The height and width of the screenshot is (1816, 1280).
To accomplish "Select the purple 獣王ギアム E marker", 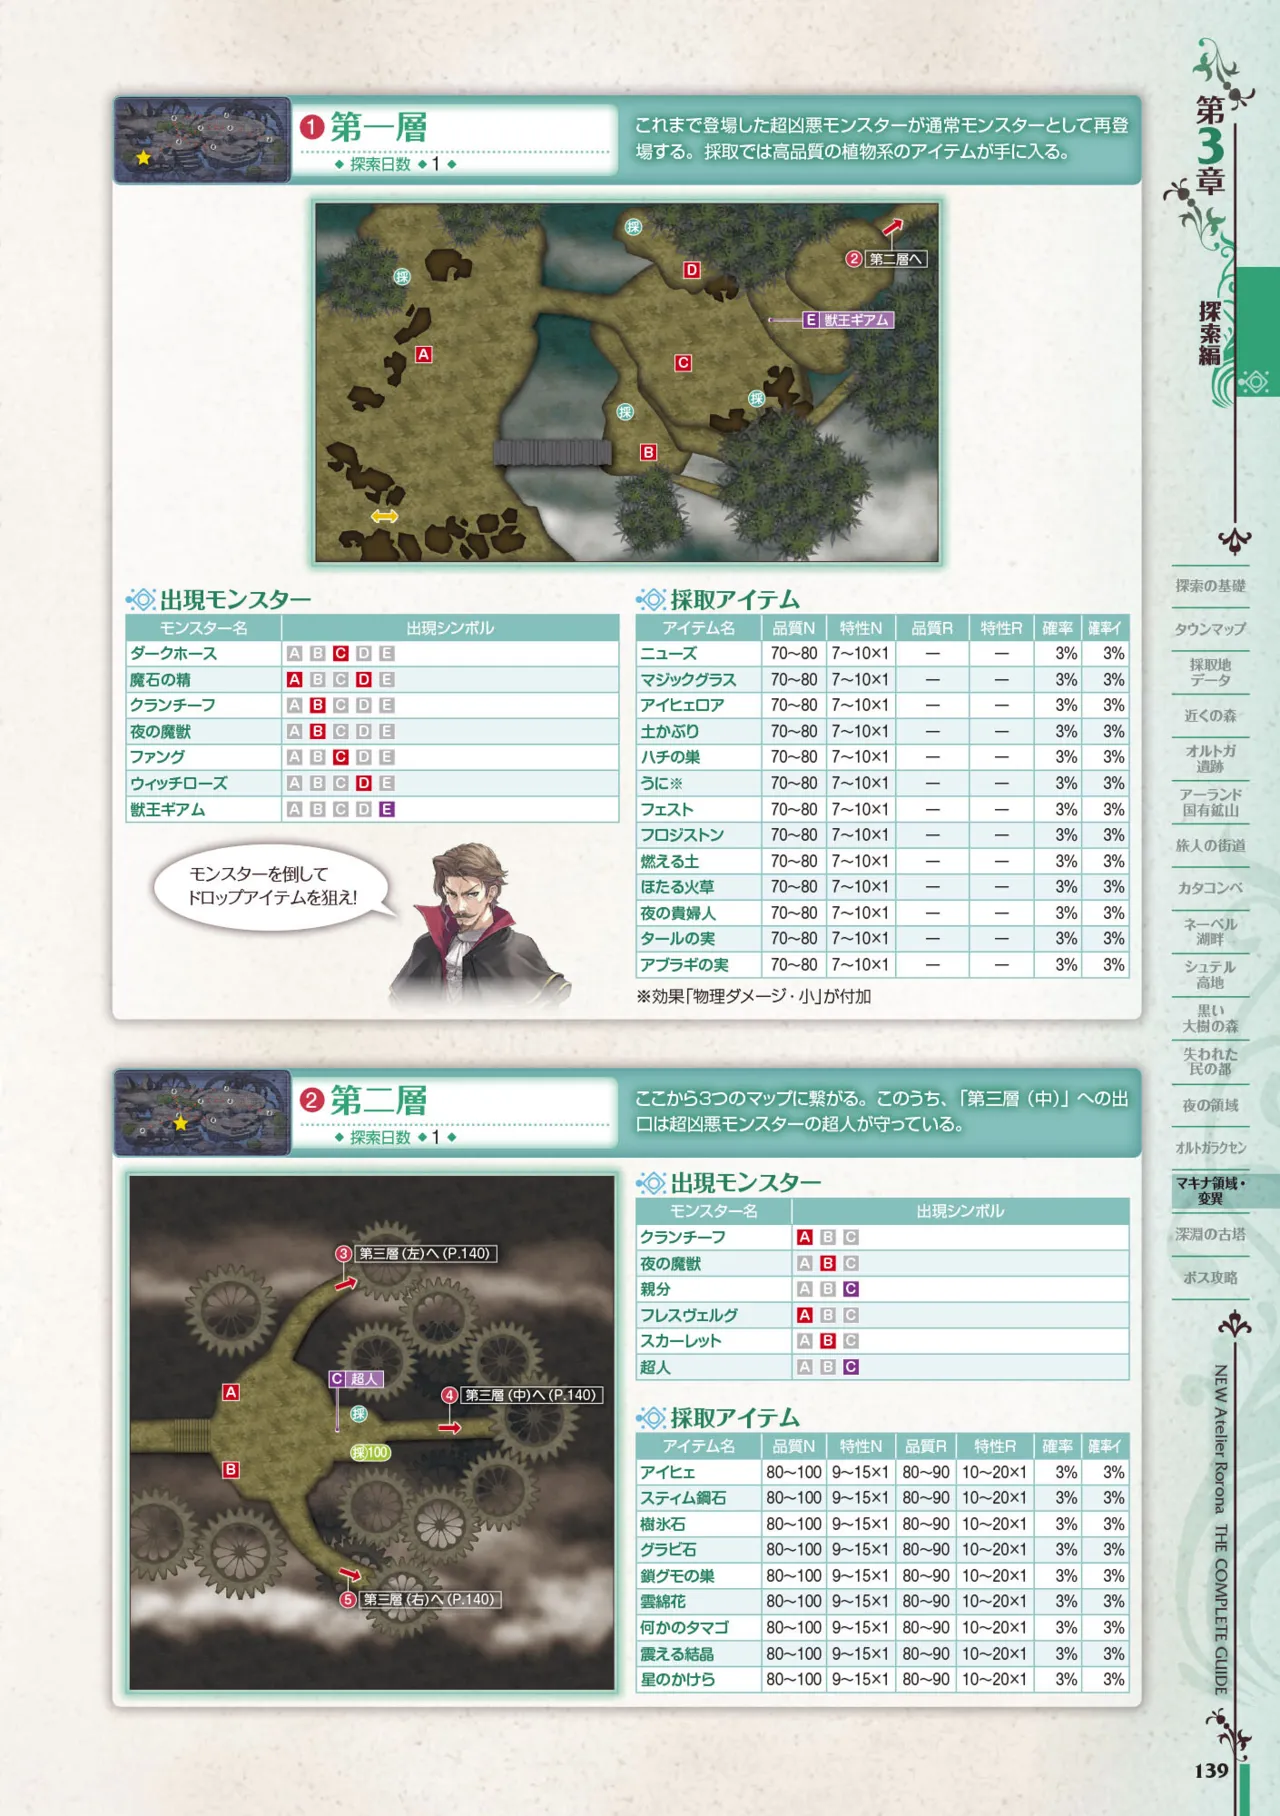I will point(848,320).
